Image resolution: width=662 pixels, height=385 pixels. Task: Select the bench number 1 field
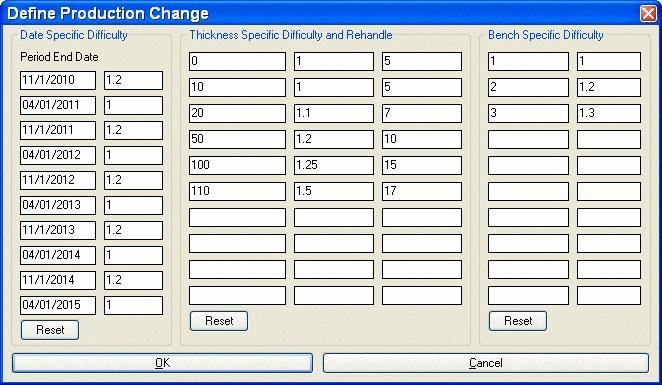tap(528, 61)
